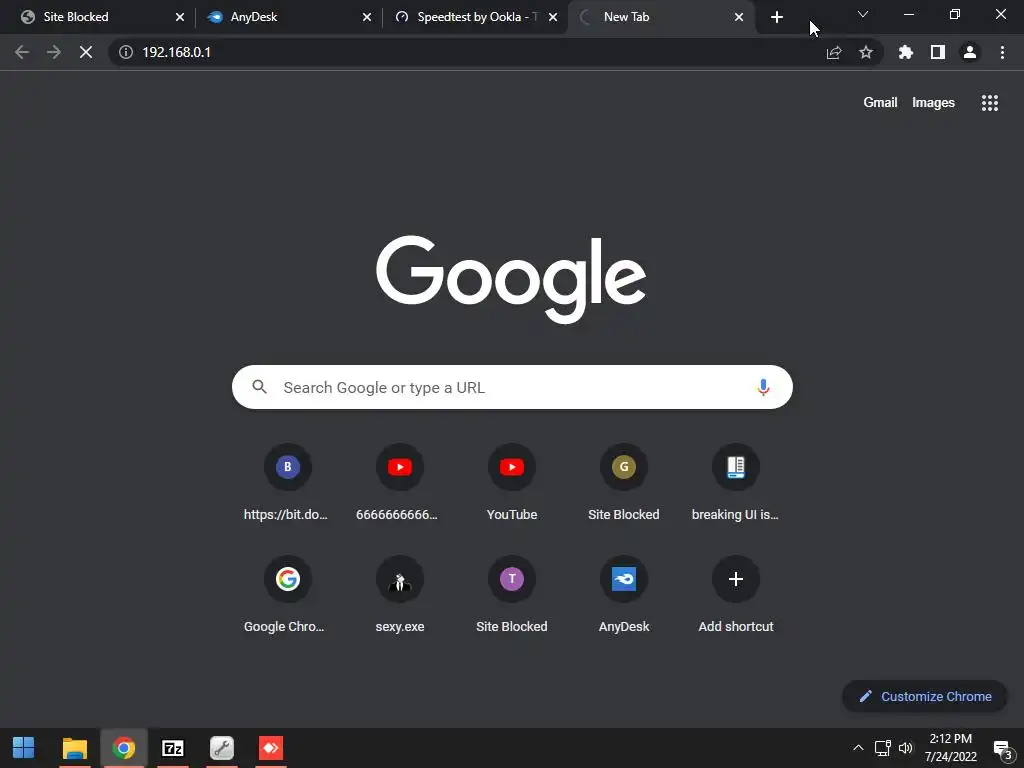
Task: Open the Chrome profile icon
Action: (970, 52)
